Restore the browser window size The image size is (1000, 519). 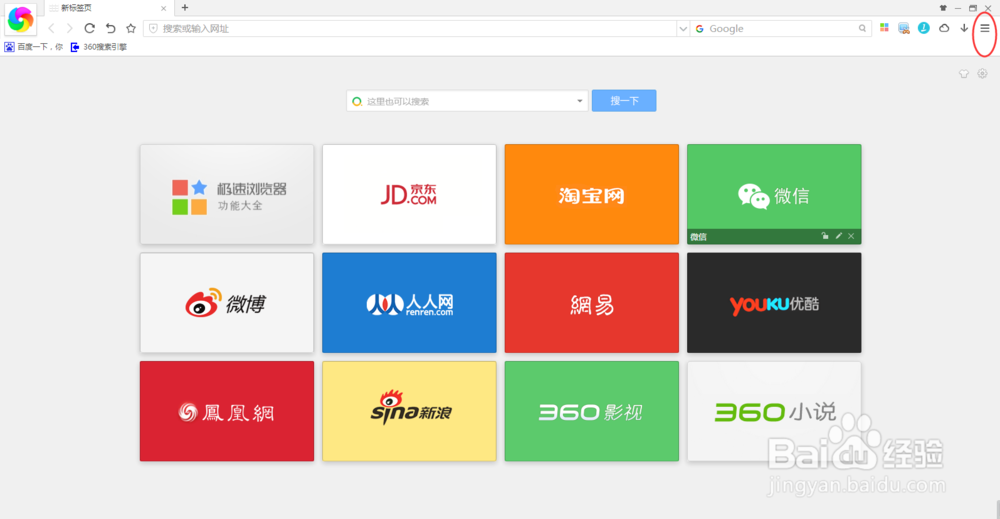point(973,8)
